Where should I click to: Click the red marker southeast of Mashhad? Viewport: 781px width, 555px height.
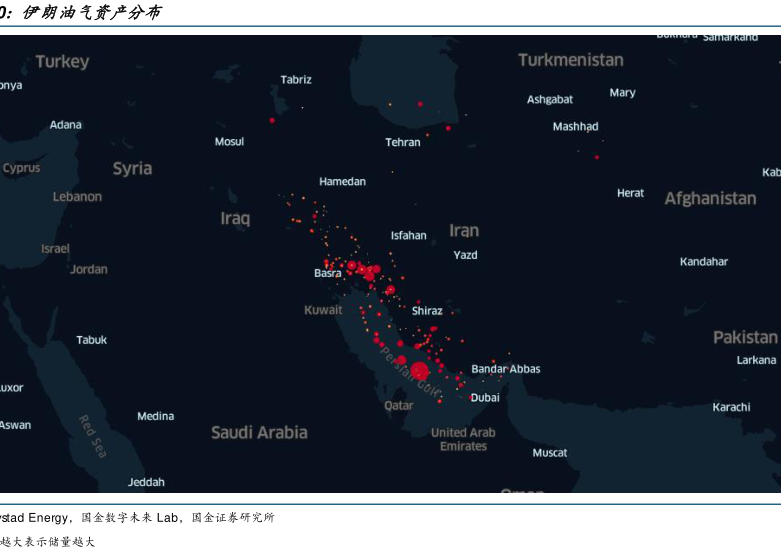597,157
